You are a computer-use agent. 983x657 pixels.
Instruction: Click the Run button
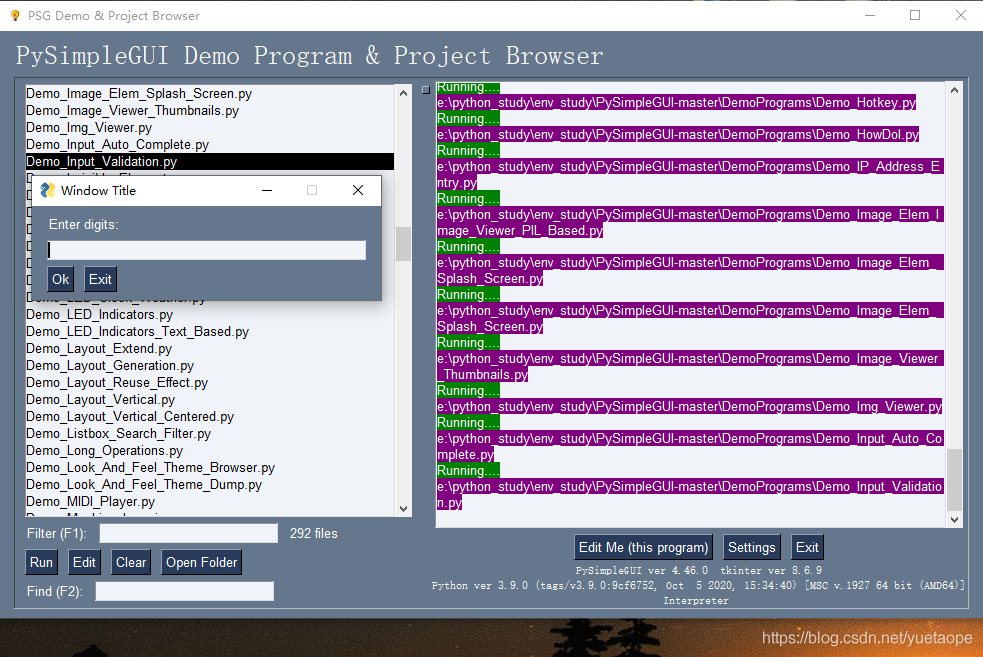(x=41, y=562)
